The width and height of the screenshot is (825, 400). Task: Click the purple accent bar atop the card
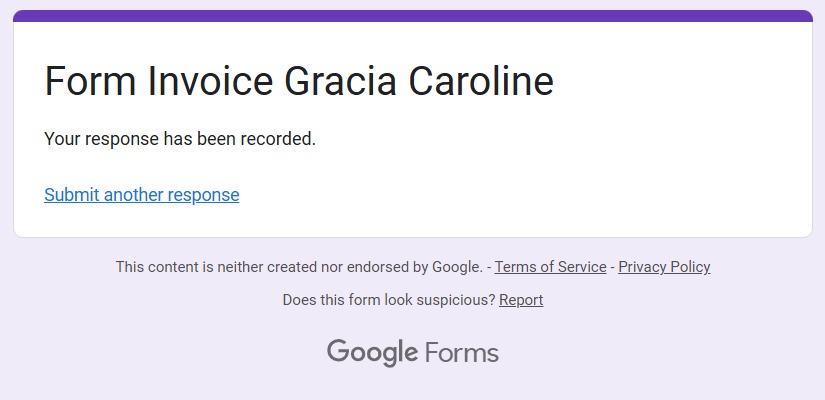click(x=412, y=15)
